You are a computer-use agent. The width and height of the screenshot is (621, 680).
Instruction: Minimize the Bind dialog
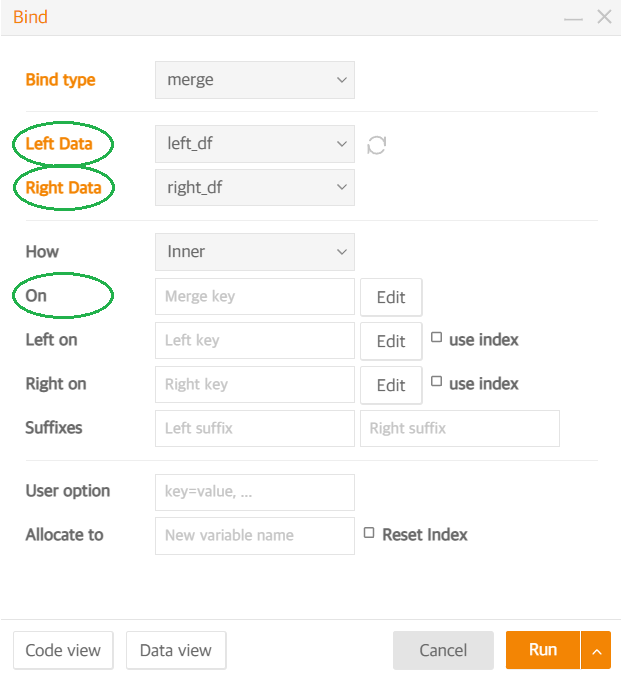[573, 19]
